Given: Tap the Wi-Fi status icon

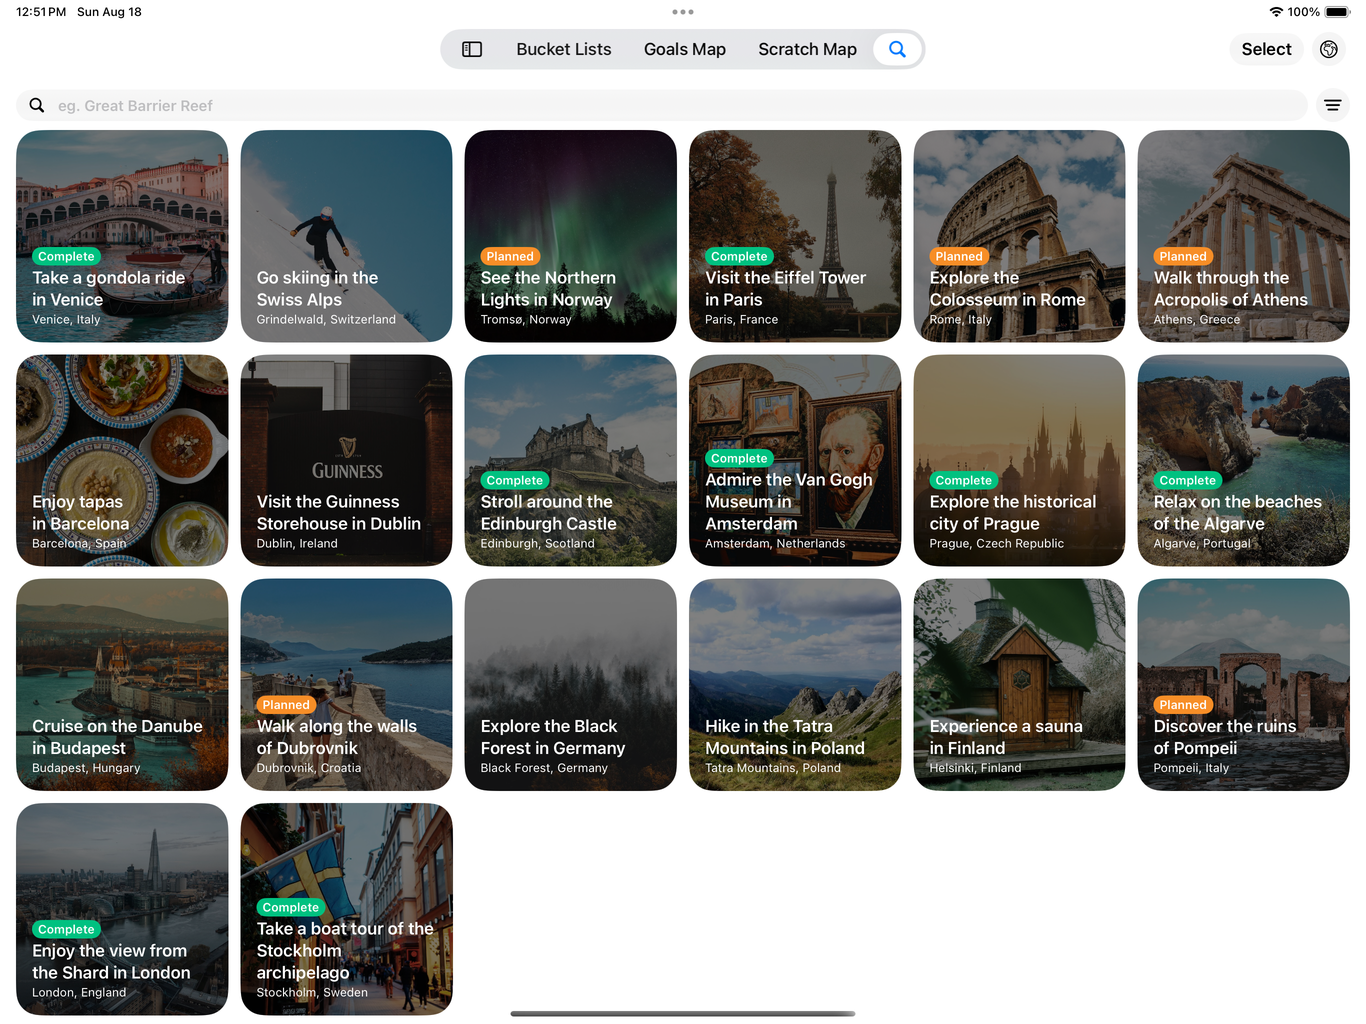Looking at the screenshot, I should point(1276,12).
